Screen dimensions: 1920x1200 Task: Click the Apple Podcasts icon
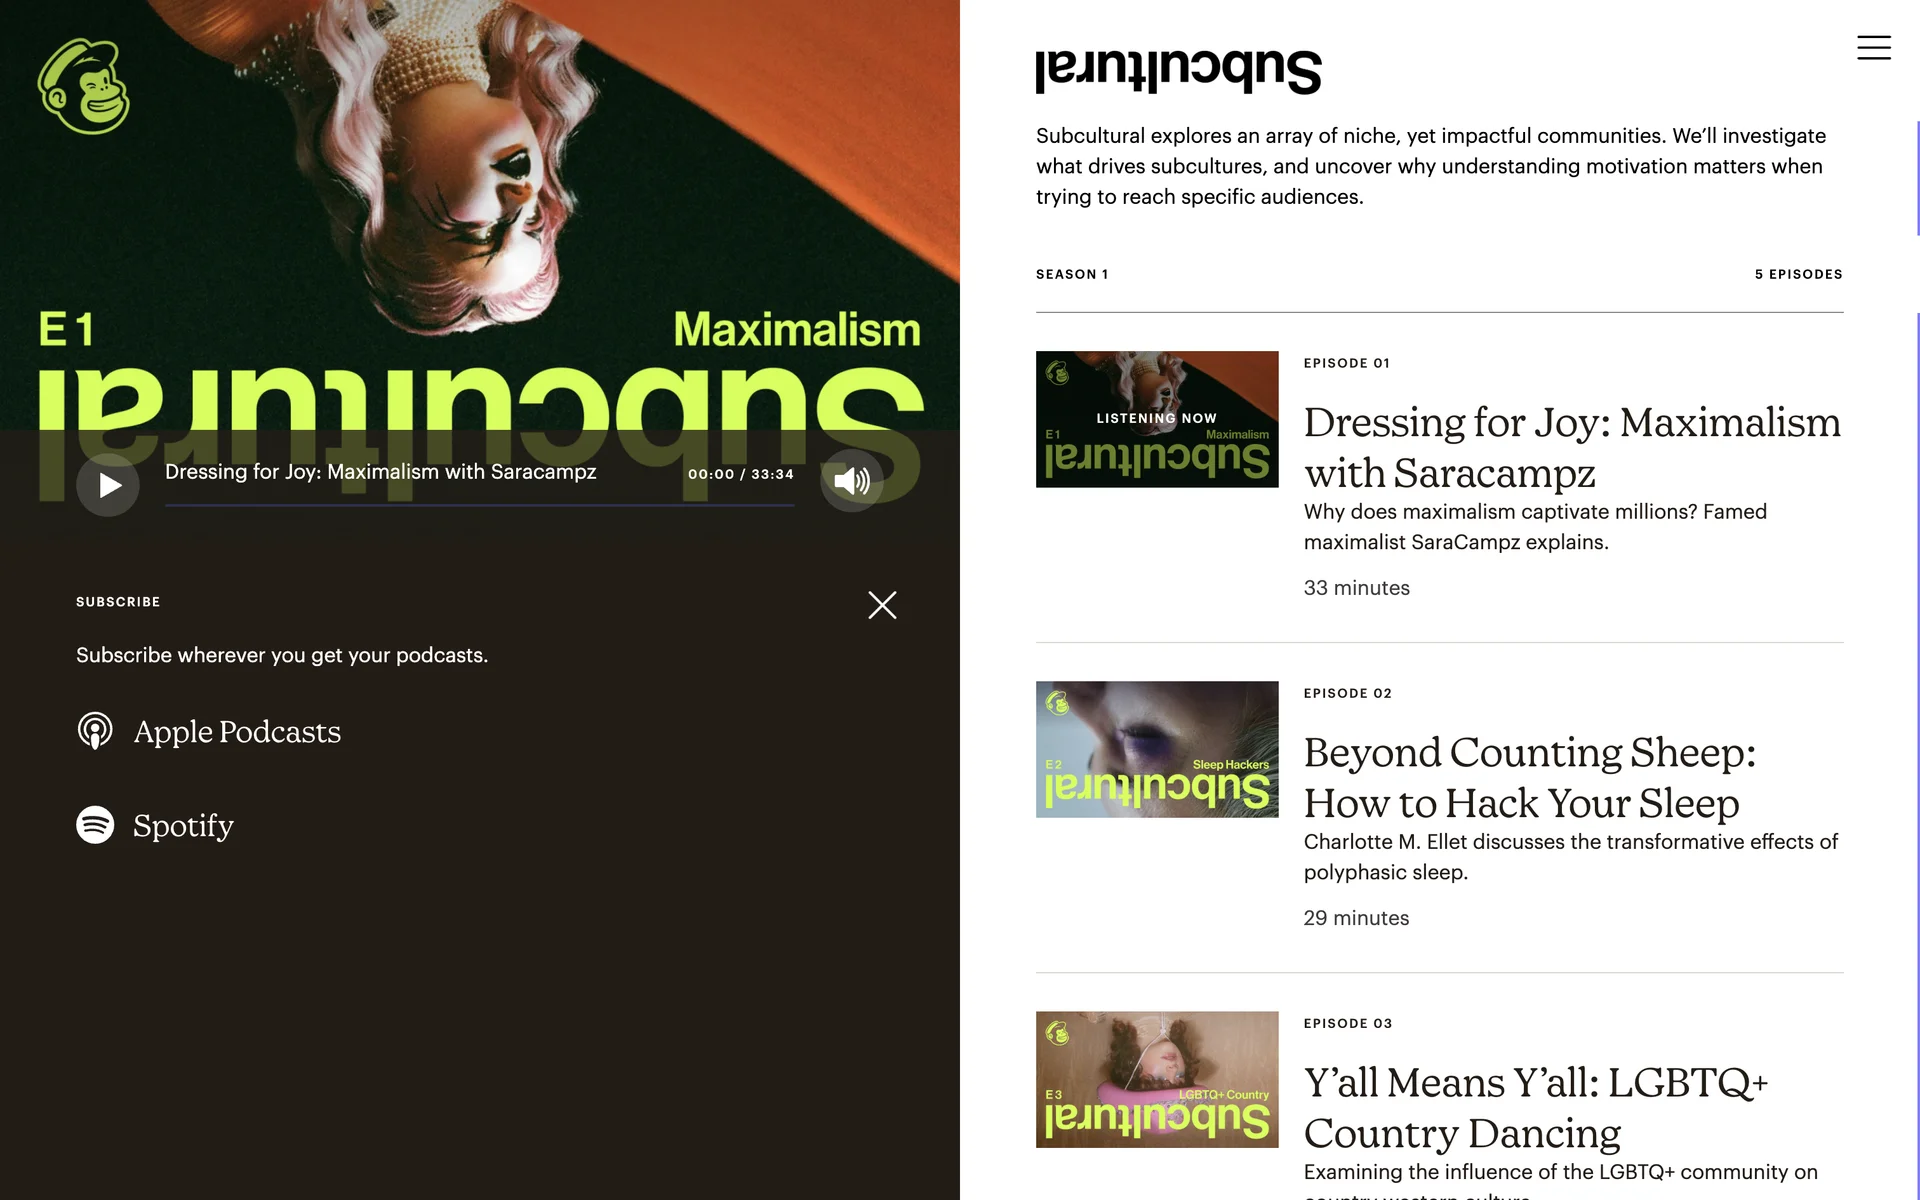tap(95, 731)
